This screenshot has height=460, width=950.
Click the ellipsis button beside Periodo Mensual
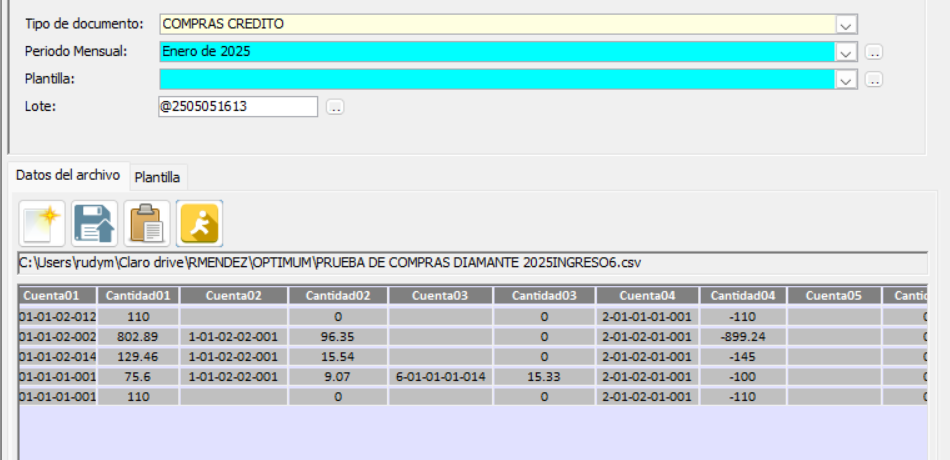point(874,52)
